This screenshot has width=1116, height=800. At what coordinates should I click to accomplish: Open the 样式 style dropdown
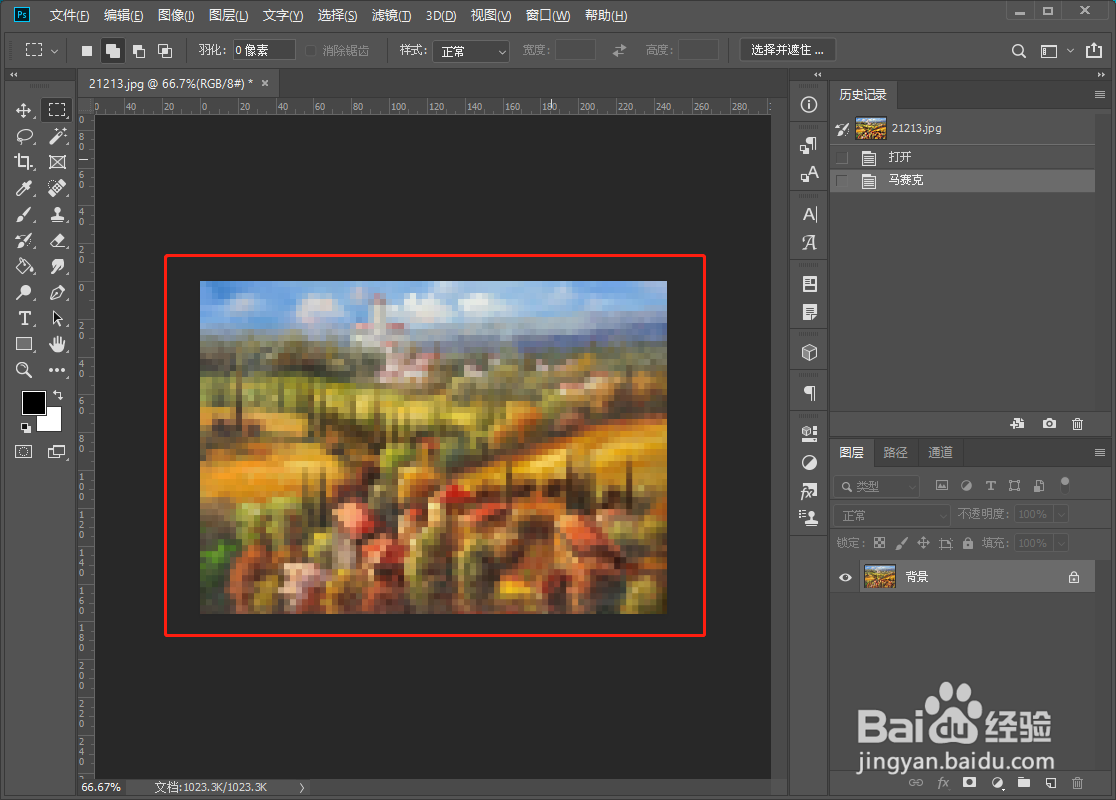pyautogui.click(x=471, y=51)
